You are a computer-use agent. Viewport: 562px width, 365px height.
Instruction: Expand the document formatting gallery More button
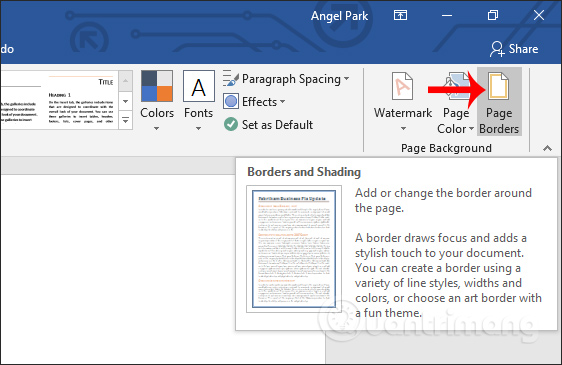[x=125, y=120]
